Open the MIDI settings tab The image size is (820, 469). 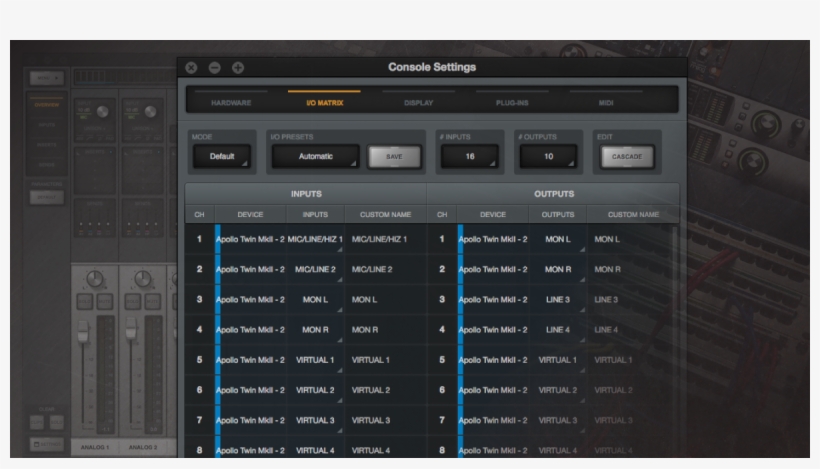coord(606,102)
